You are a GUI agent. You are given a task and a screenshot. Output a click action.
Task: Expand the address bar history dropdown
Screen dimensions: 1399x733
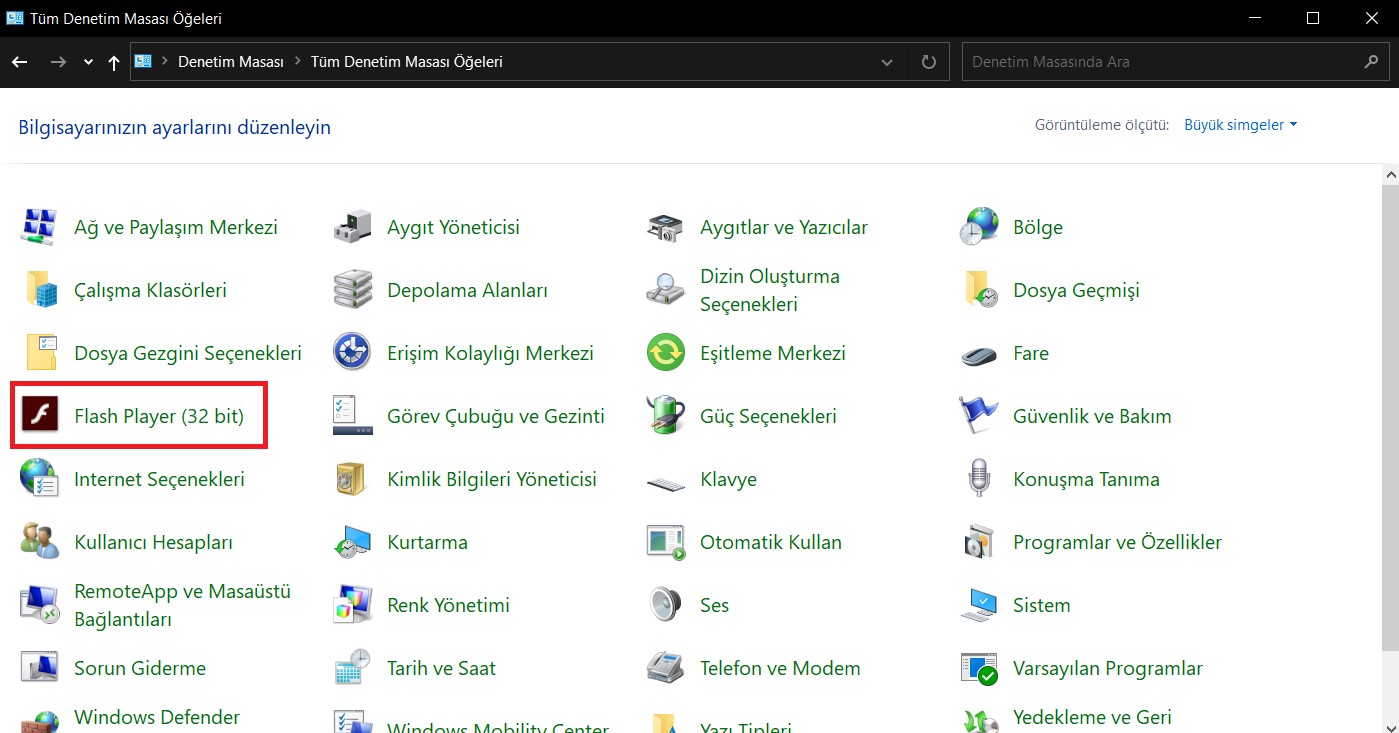point(887,62)
